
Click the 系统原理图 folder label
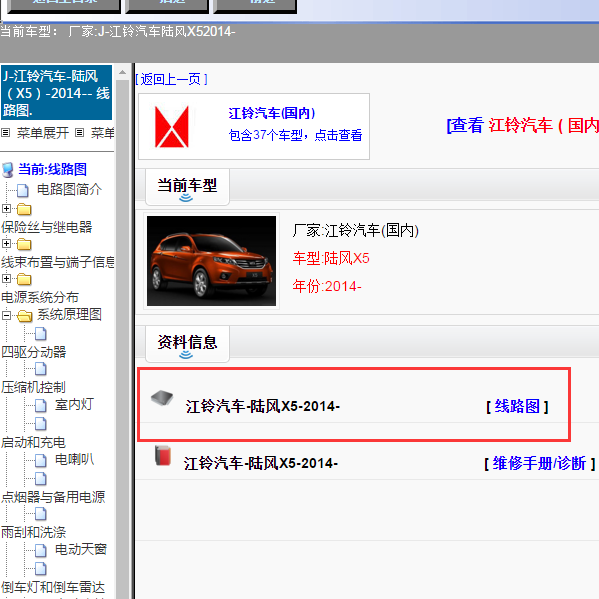point(69,314)
